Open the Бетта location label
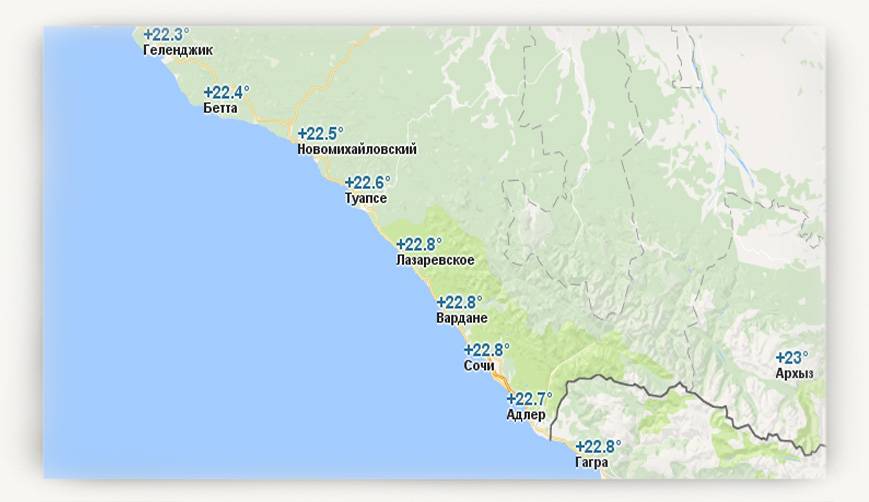 tap(220, 108)
